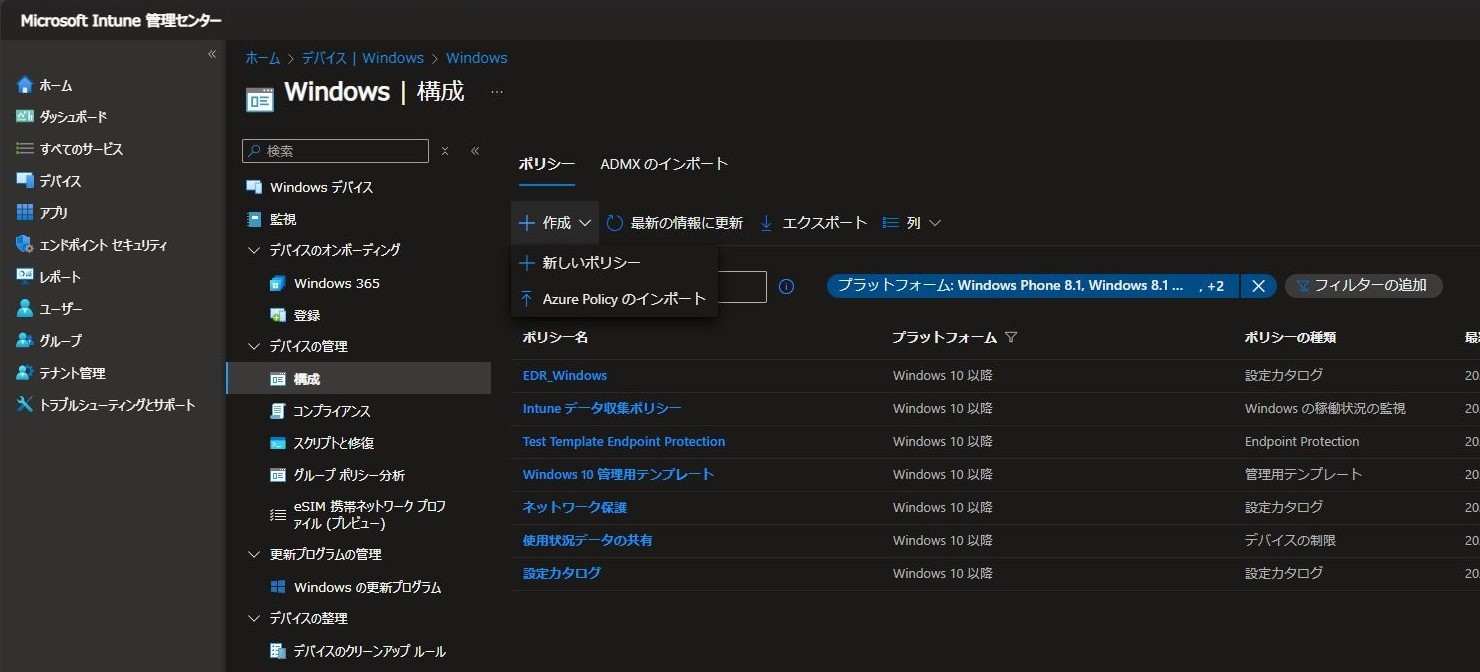
Task: Click the info icon beside search box
Action: pos(786,287)
